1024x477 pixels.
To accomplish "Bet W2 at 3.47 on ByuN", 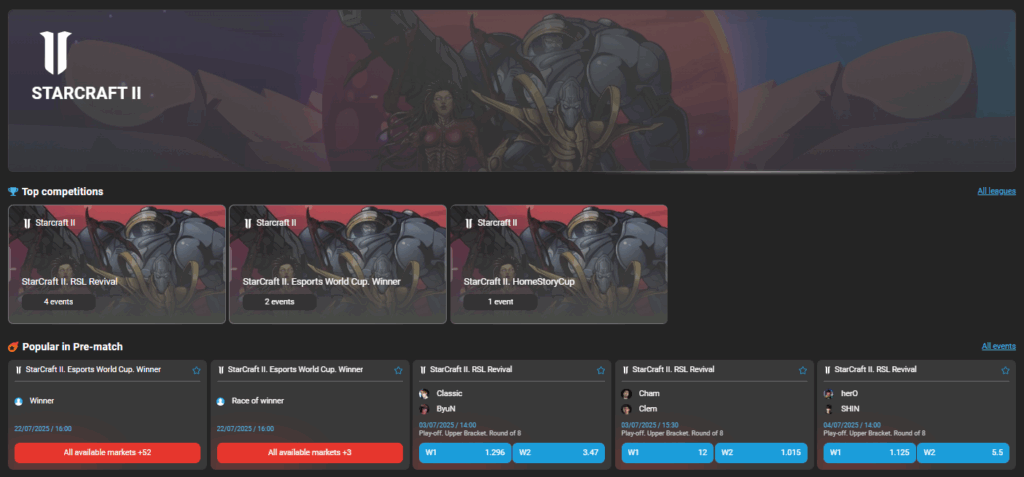I will click(559, 453).
